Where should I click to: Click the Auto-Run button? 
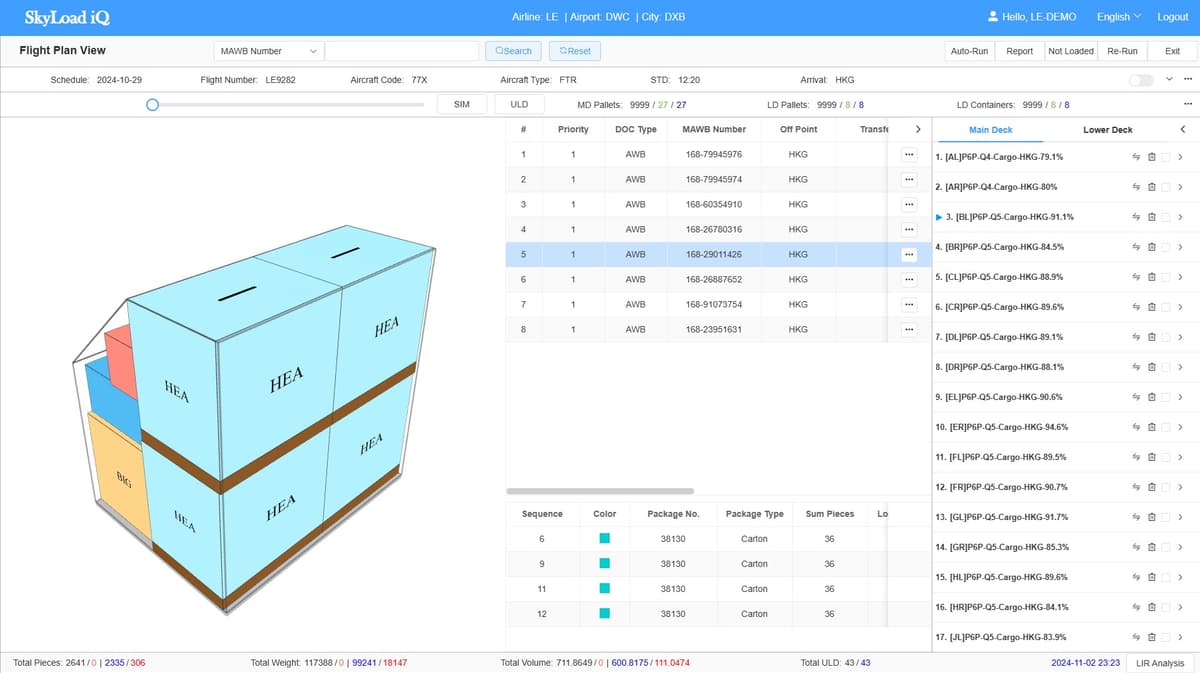(969, 51)
